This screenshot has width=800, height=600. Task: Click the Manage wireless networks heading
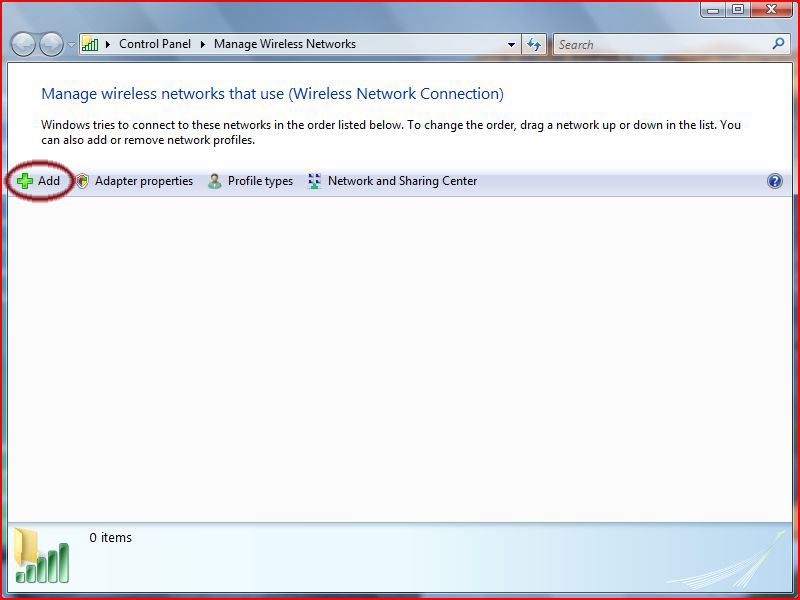tap(272, 94)
